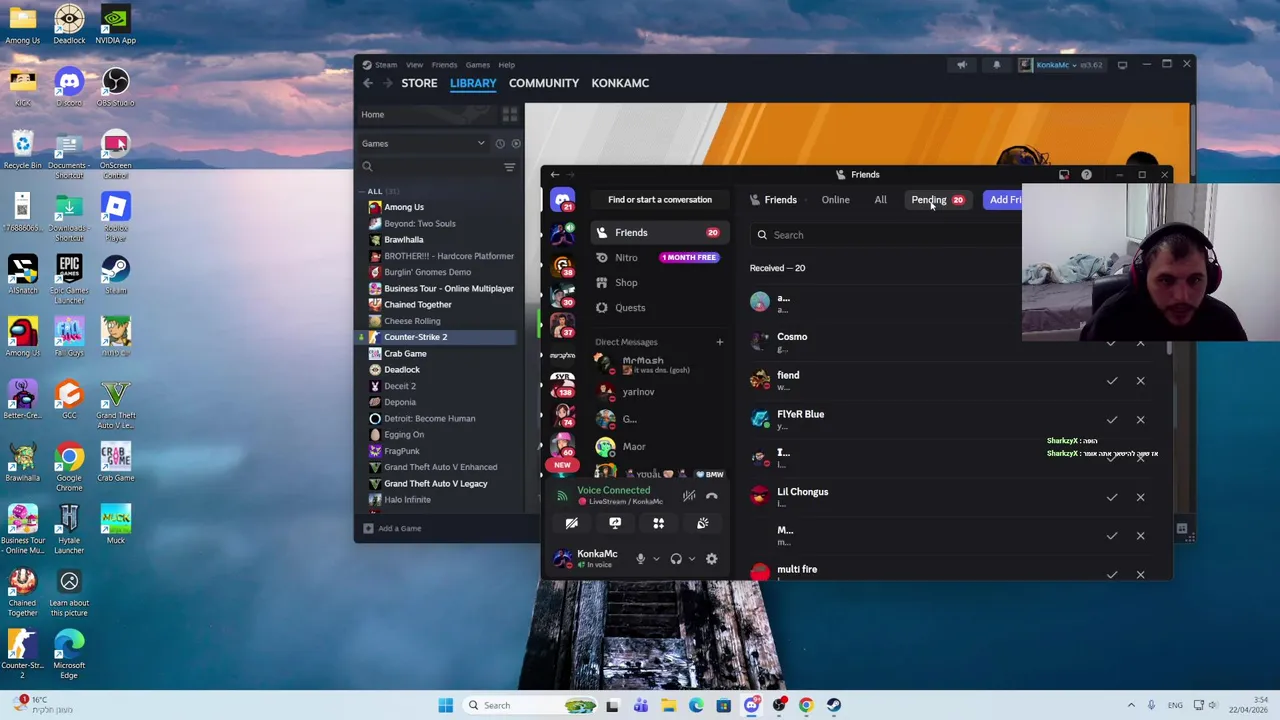Screen dimensions: 1280x720
Task: Open OBS Studio desktop shortcut
Action: [x=115, y=86]
